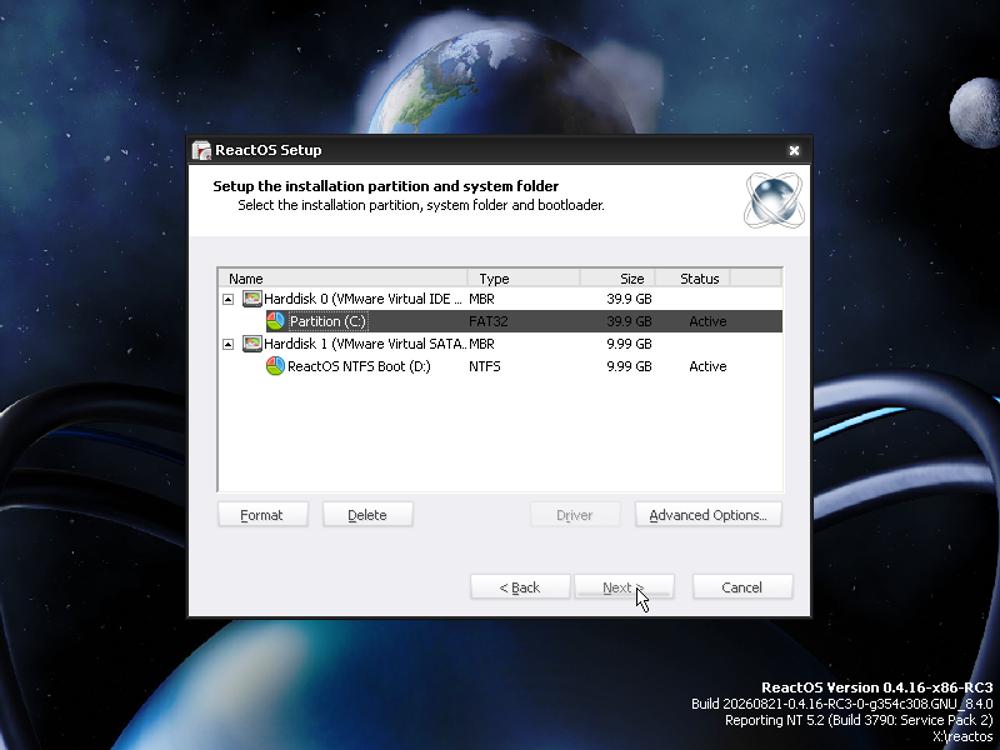
Task: Click the ReactOS logo in dialog header
Action: point(774,200)
